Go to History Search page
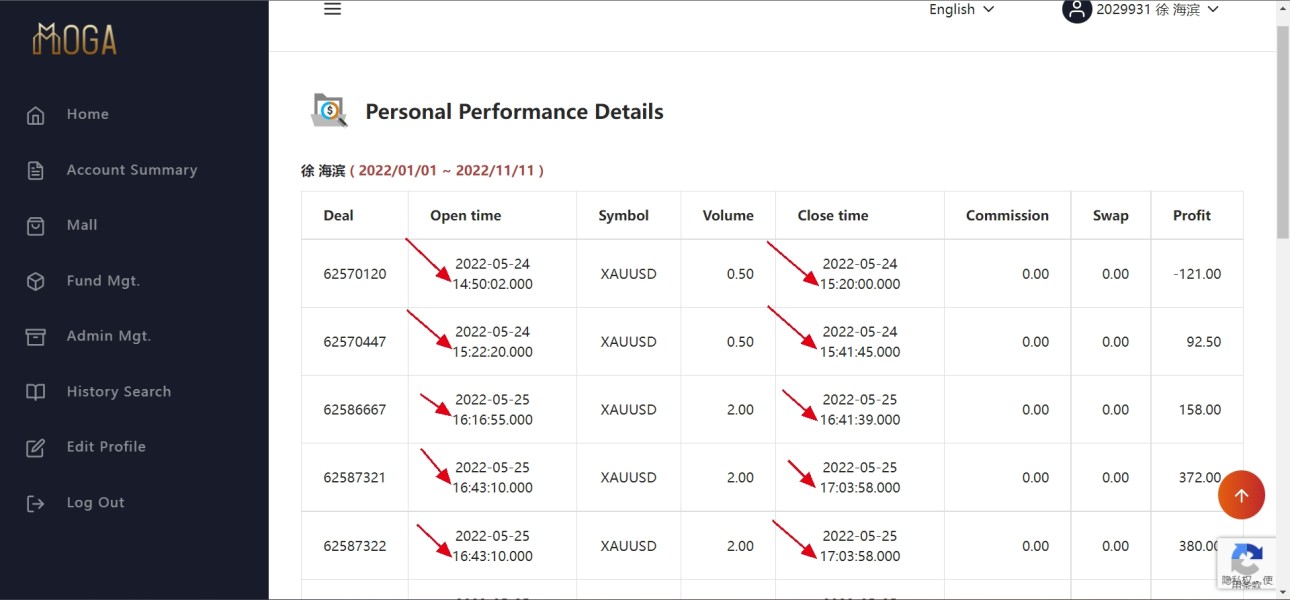Viewport: 1290px width, 600px height. pos(119,392)
